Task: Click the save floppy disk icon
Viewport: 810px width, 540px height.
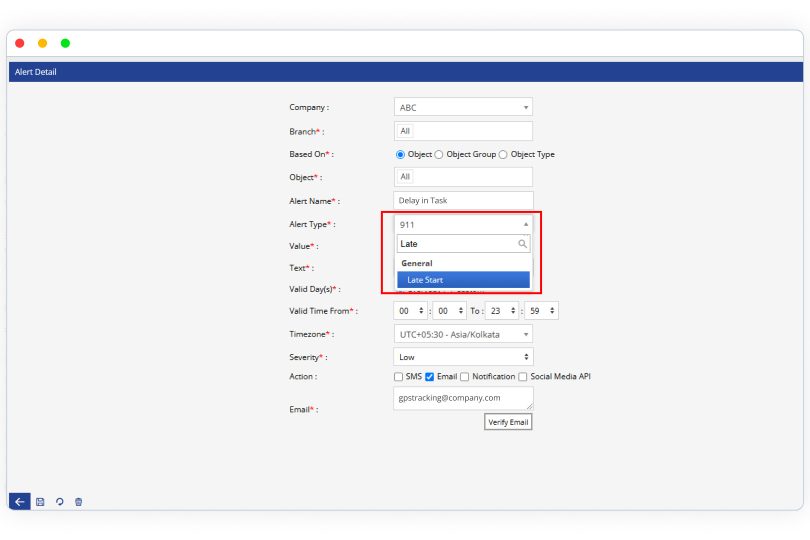Action: pos(40,501)
